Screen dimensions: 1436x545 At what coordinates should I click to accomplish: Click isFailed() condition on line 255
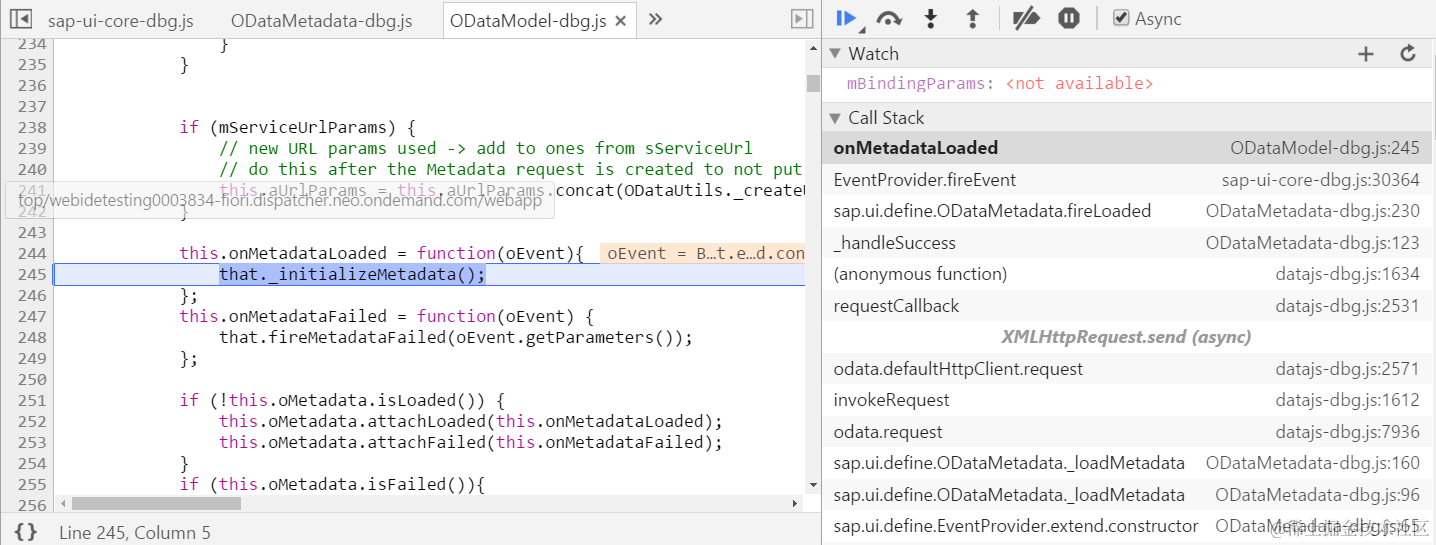point(332,484)
